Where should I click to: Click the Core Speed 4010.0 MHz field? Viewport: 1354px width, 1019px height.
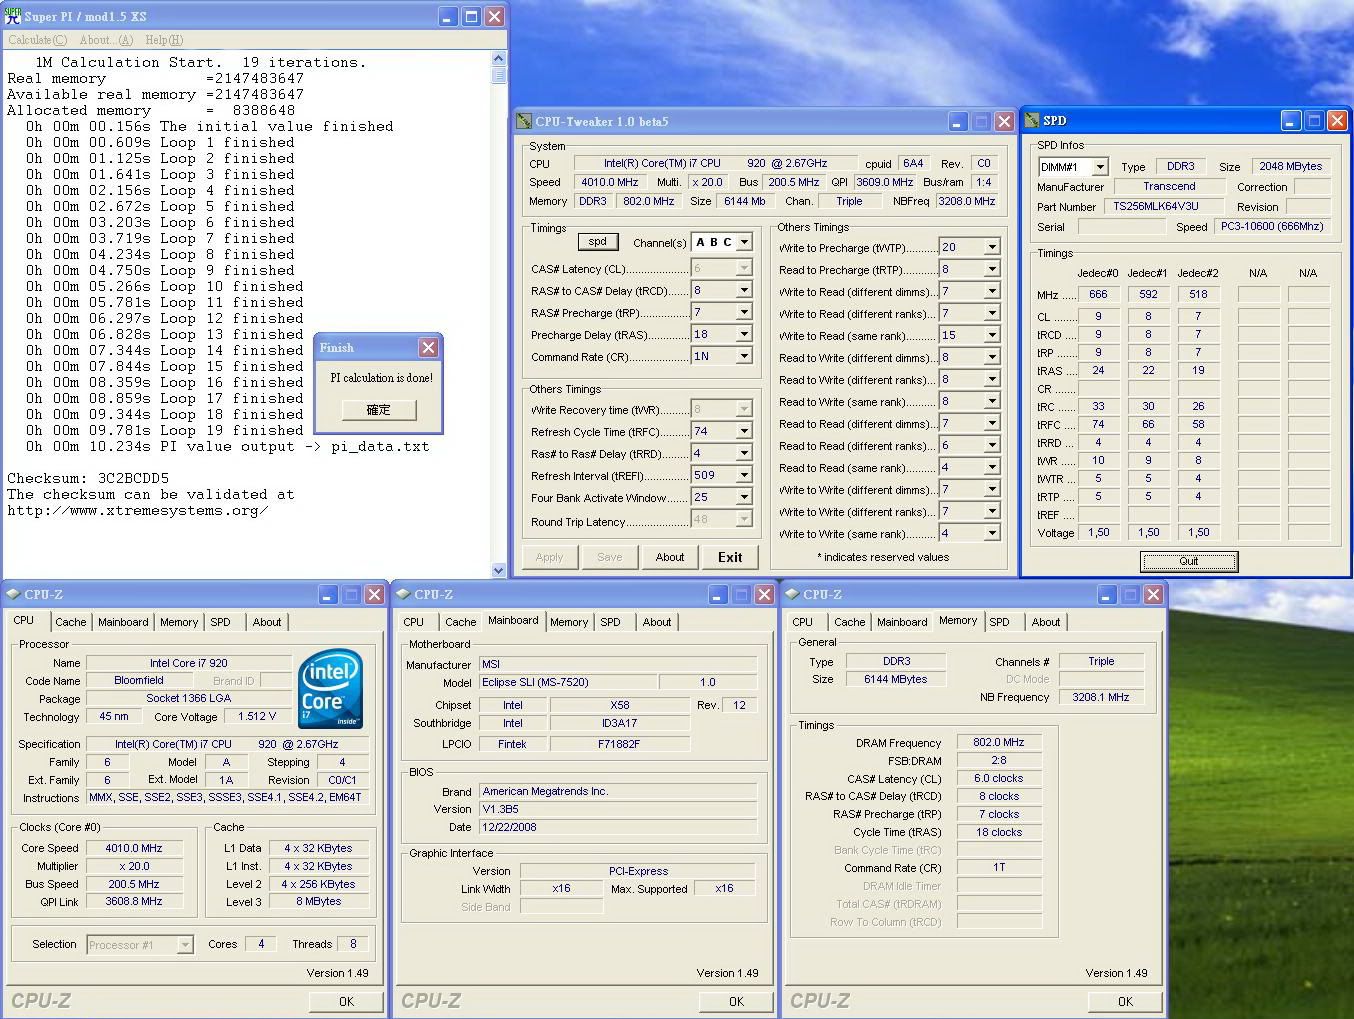pyautogui.click(x=134, y=848)
